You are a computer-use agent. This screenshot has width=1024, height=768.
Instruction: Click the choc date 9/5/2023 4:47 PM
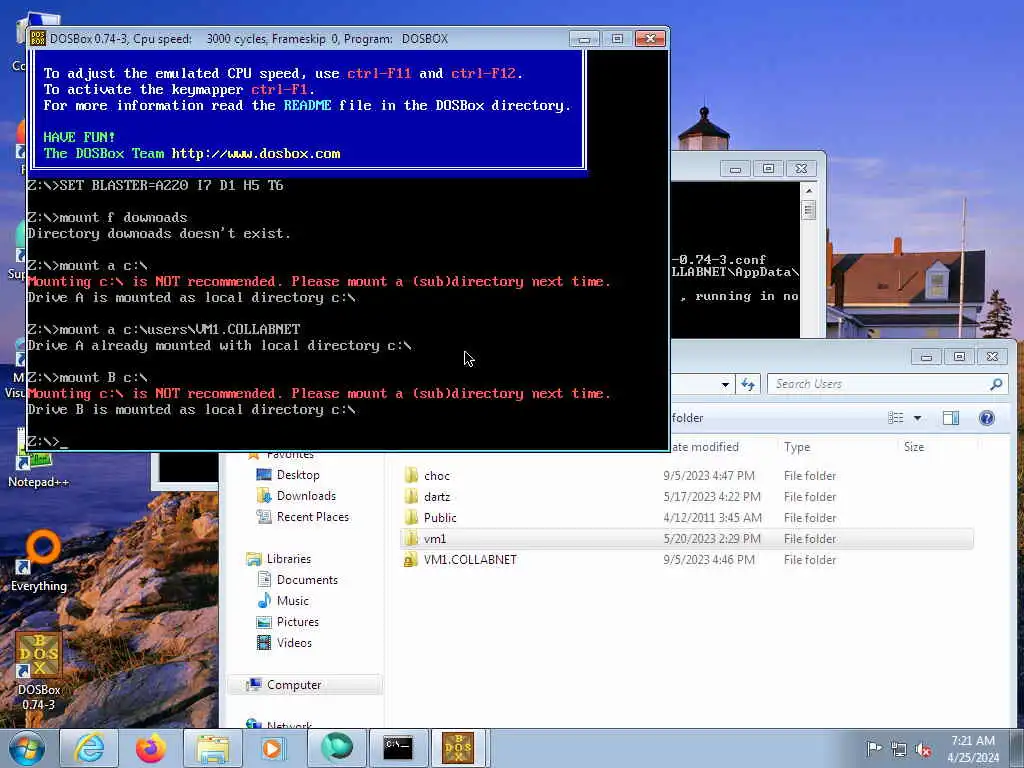click(709, 476)
